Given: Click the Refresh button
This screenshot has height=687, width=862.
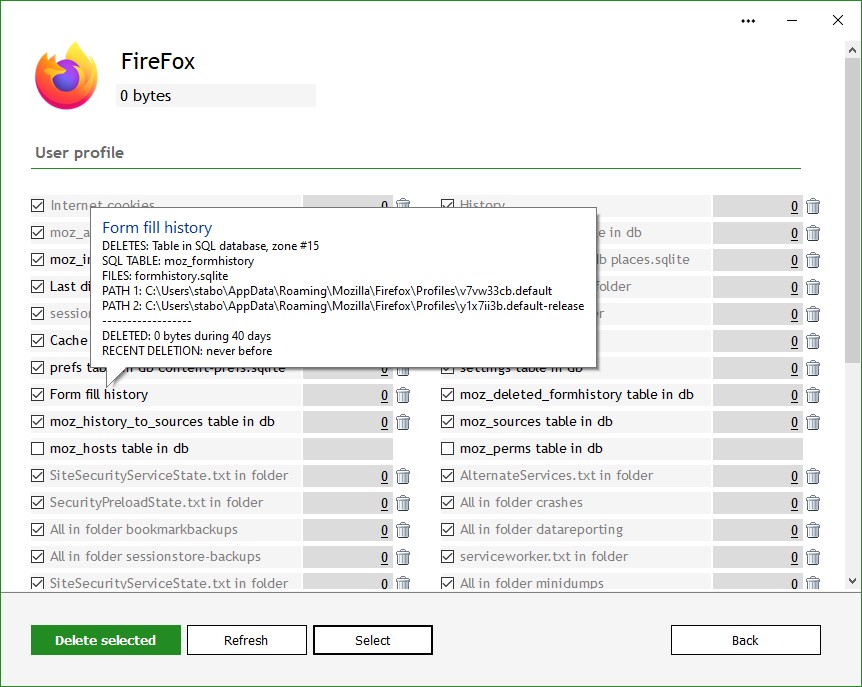Looking at the screenshot, I should coord(246,640).
